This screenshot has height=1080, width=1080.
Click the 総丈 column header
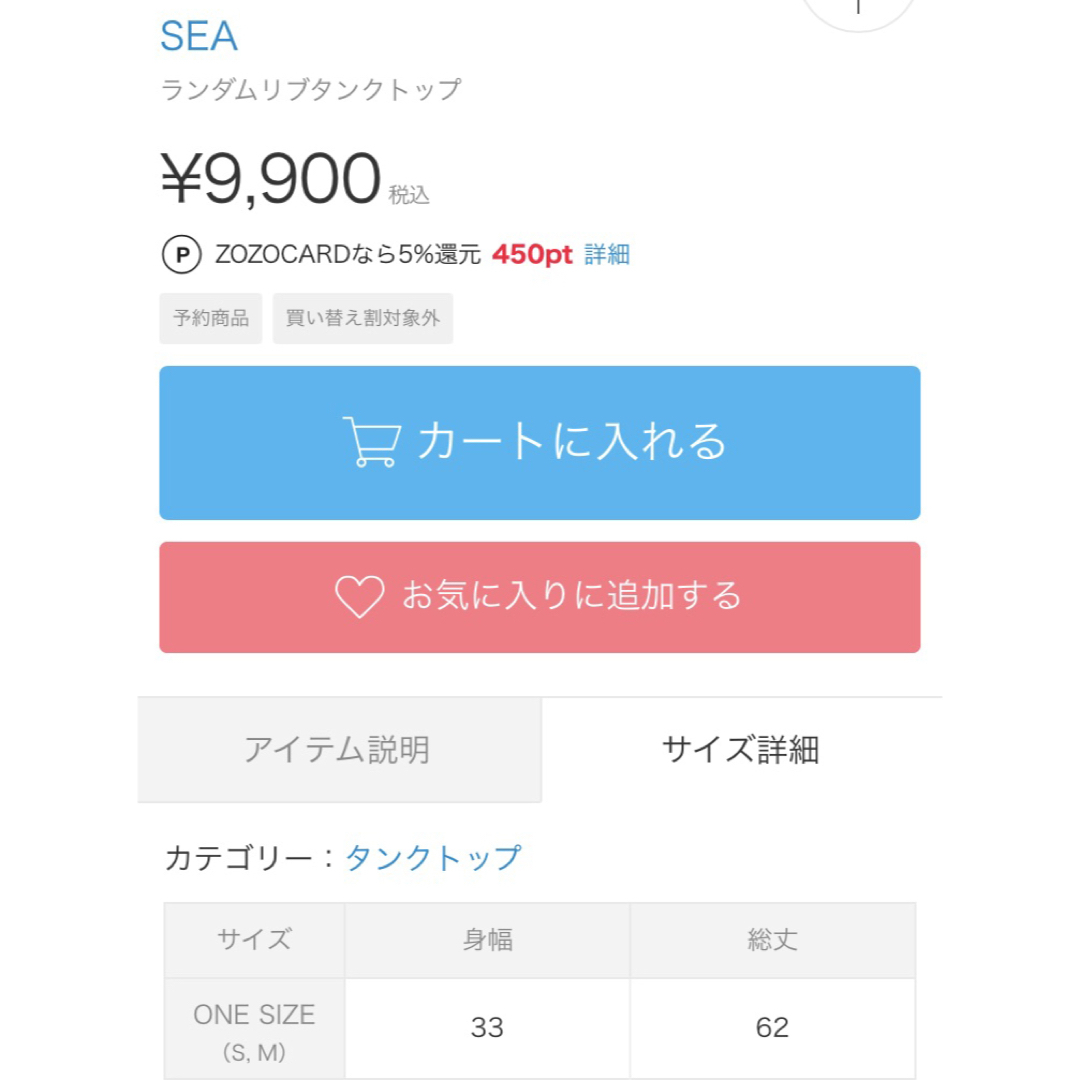click(773, 939)
